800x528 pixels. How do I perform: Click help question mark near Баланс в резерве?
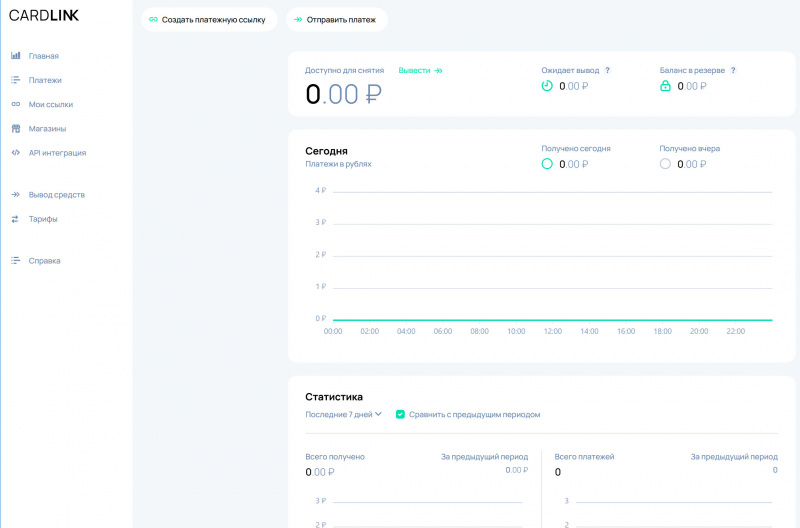click(733, 71)
